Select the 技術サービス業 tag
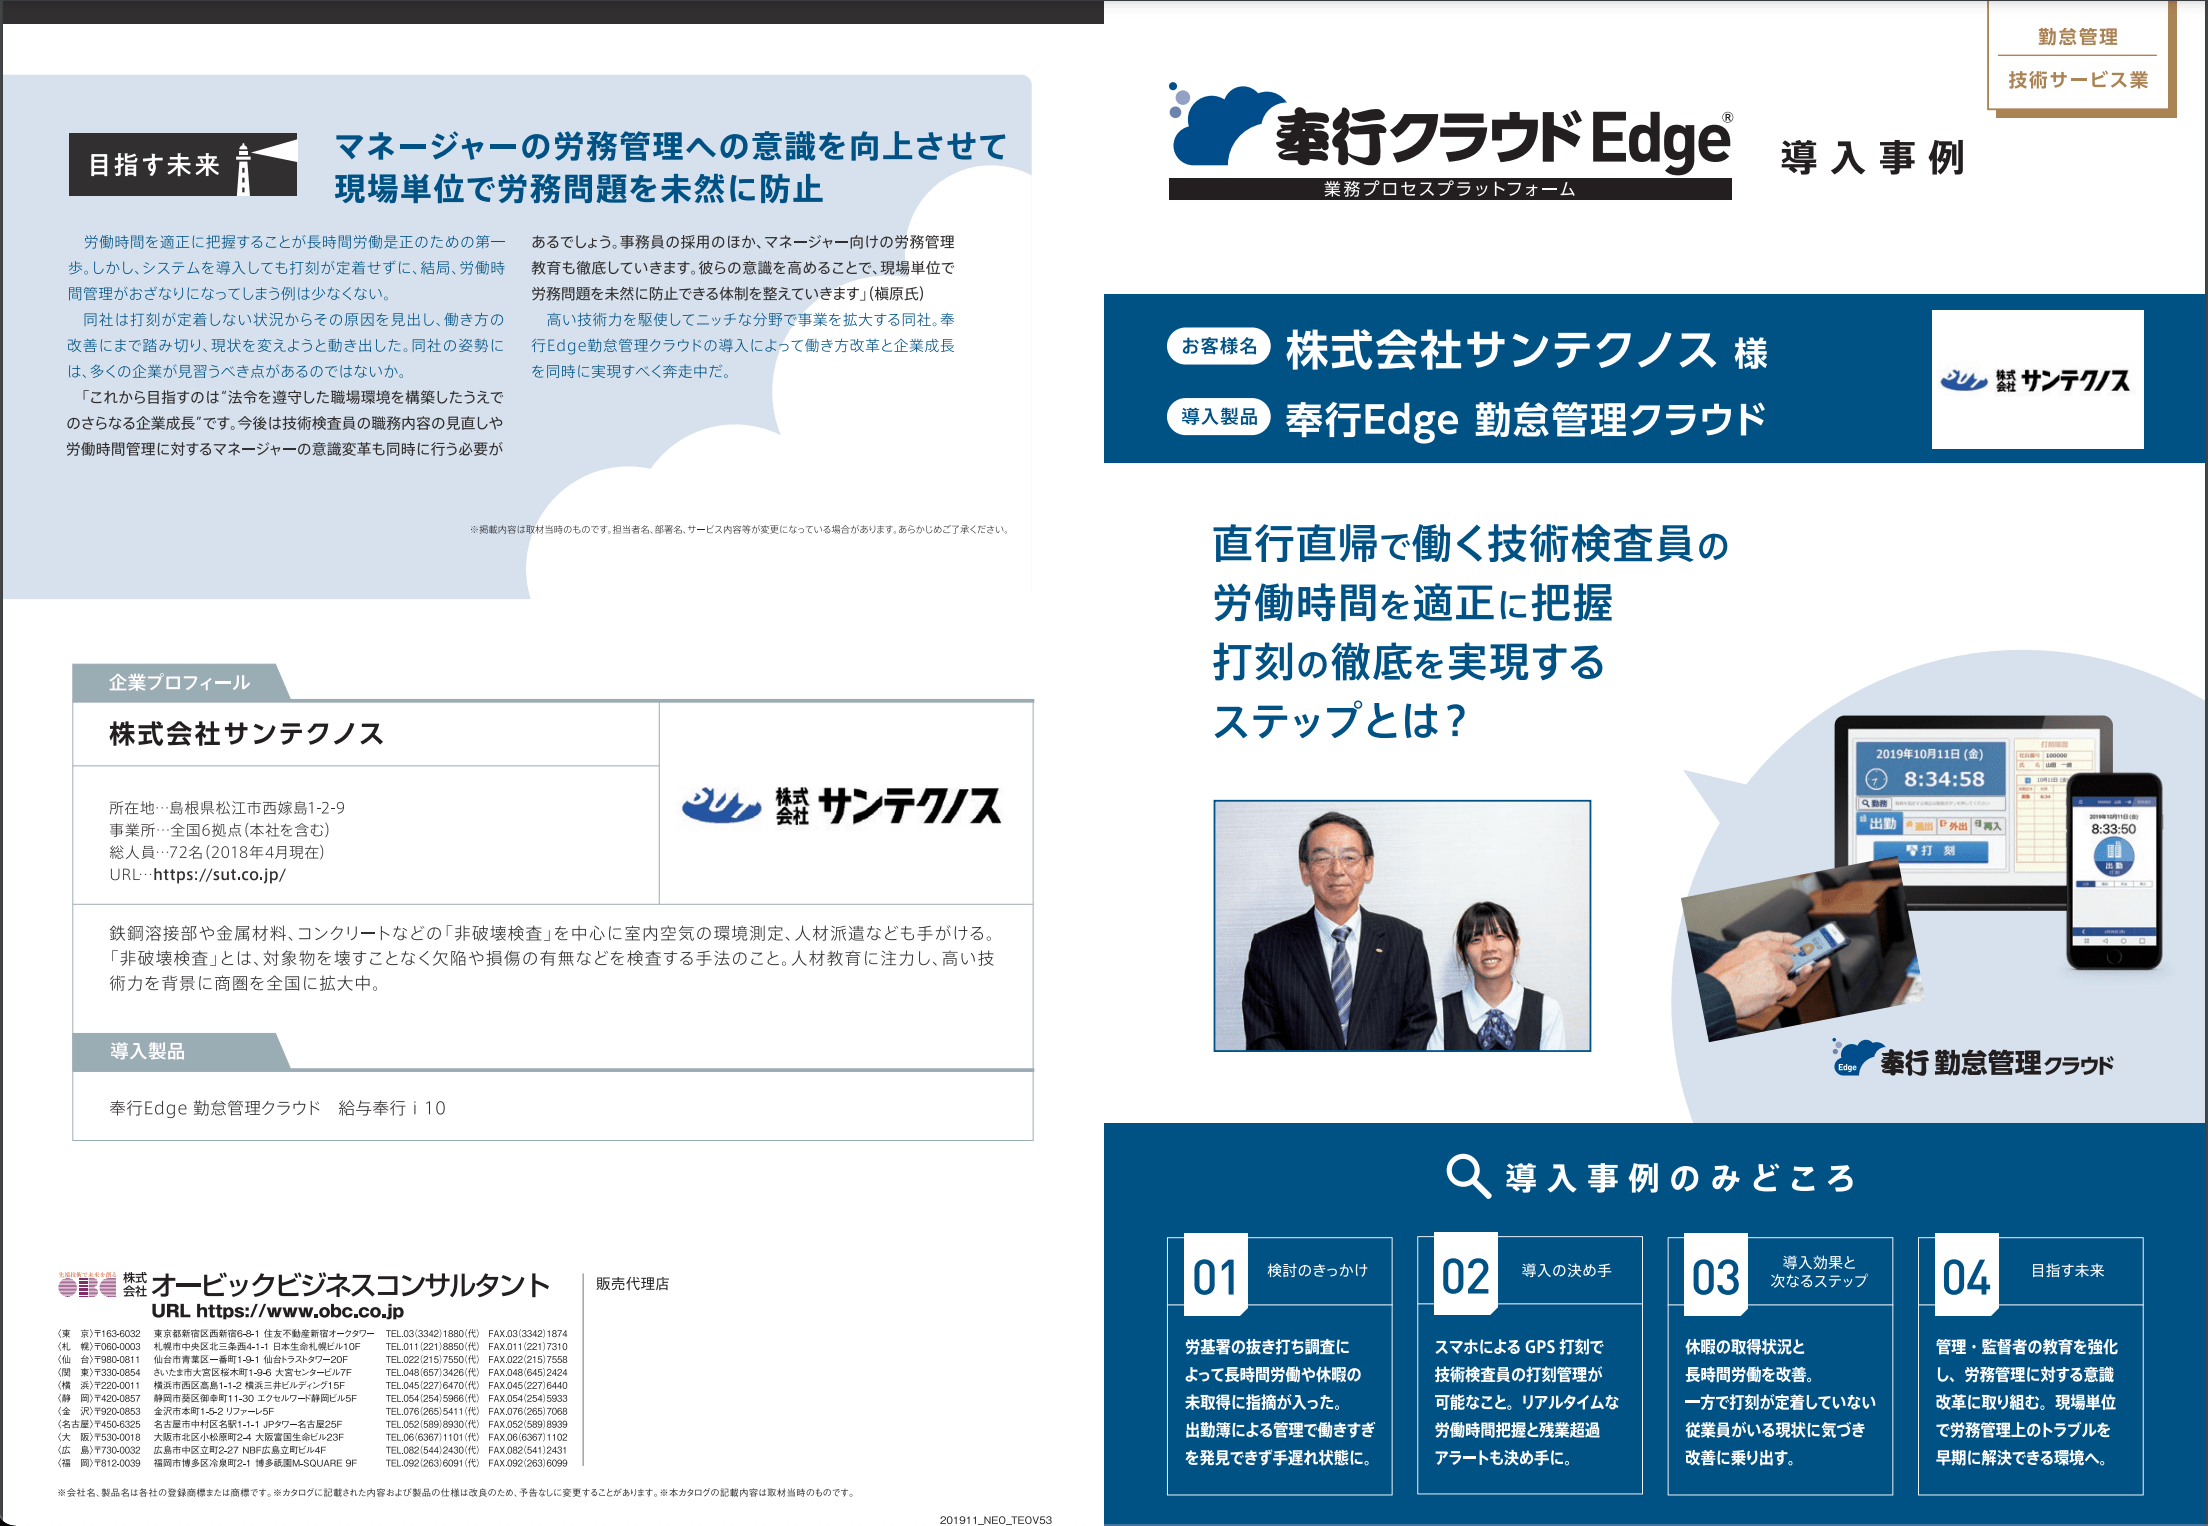 click(x=2077, y=80)
